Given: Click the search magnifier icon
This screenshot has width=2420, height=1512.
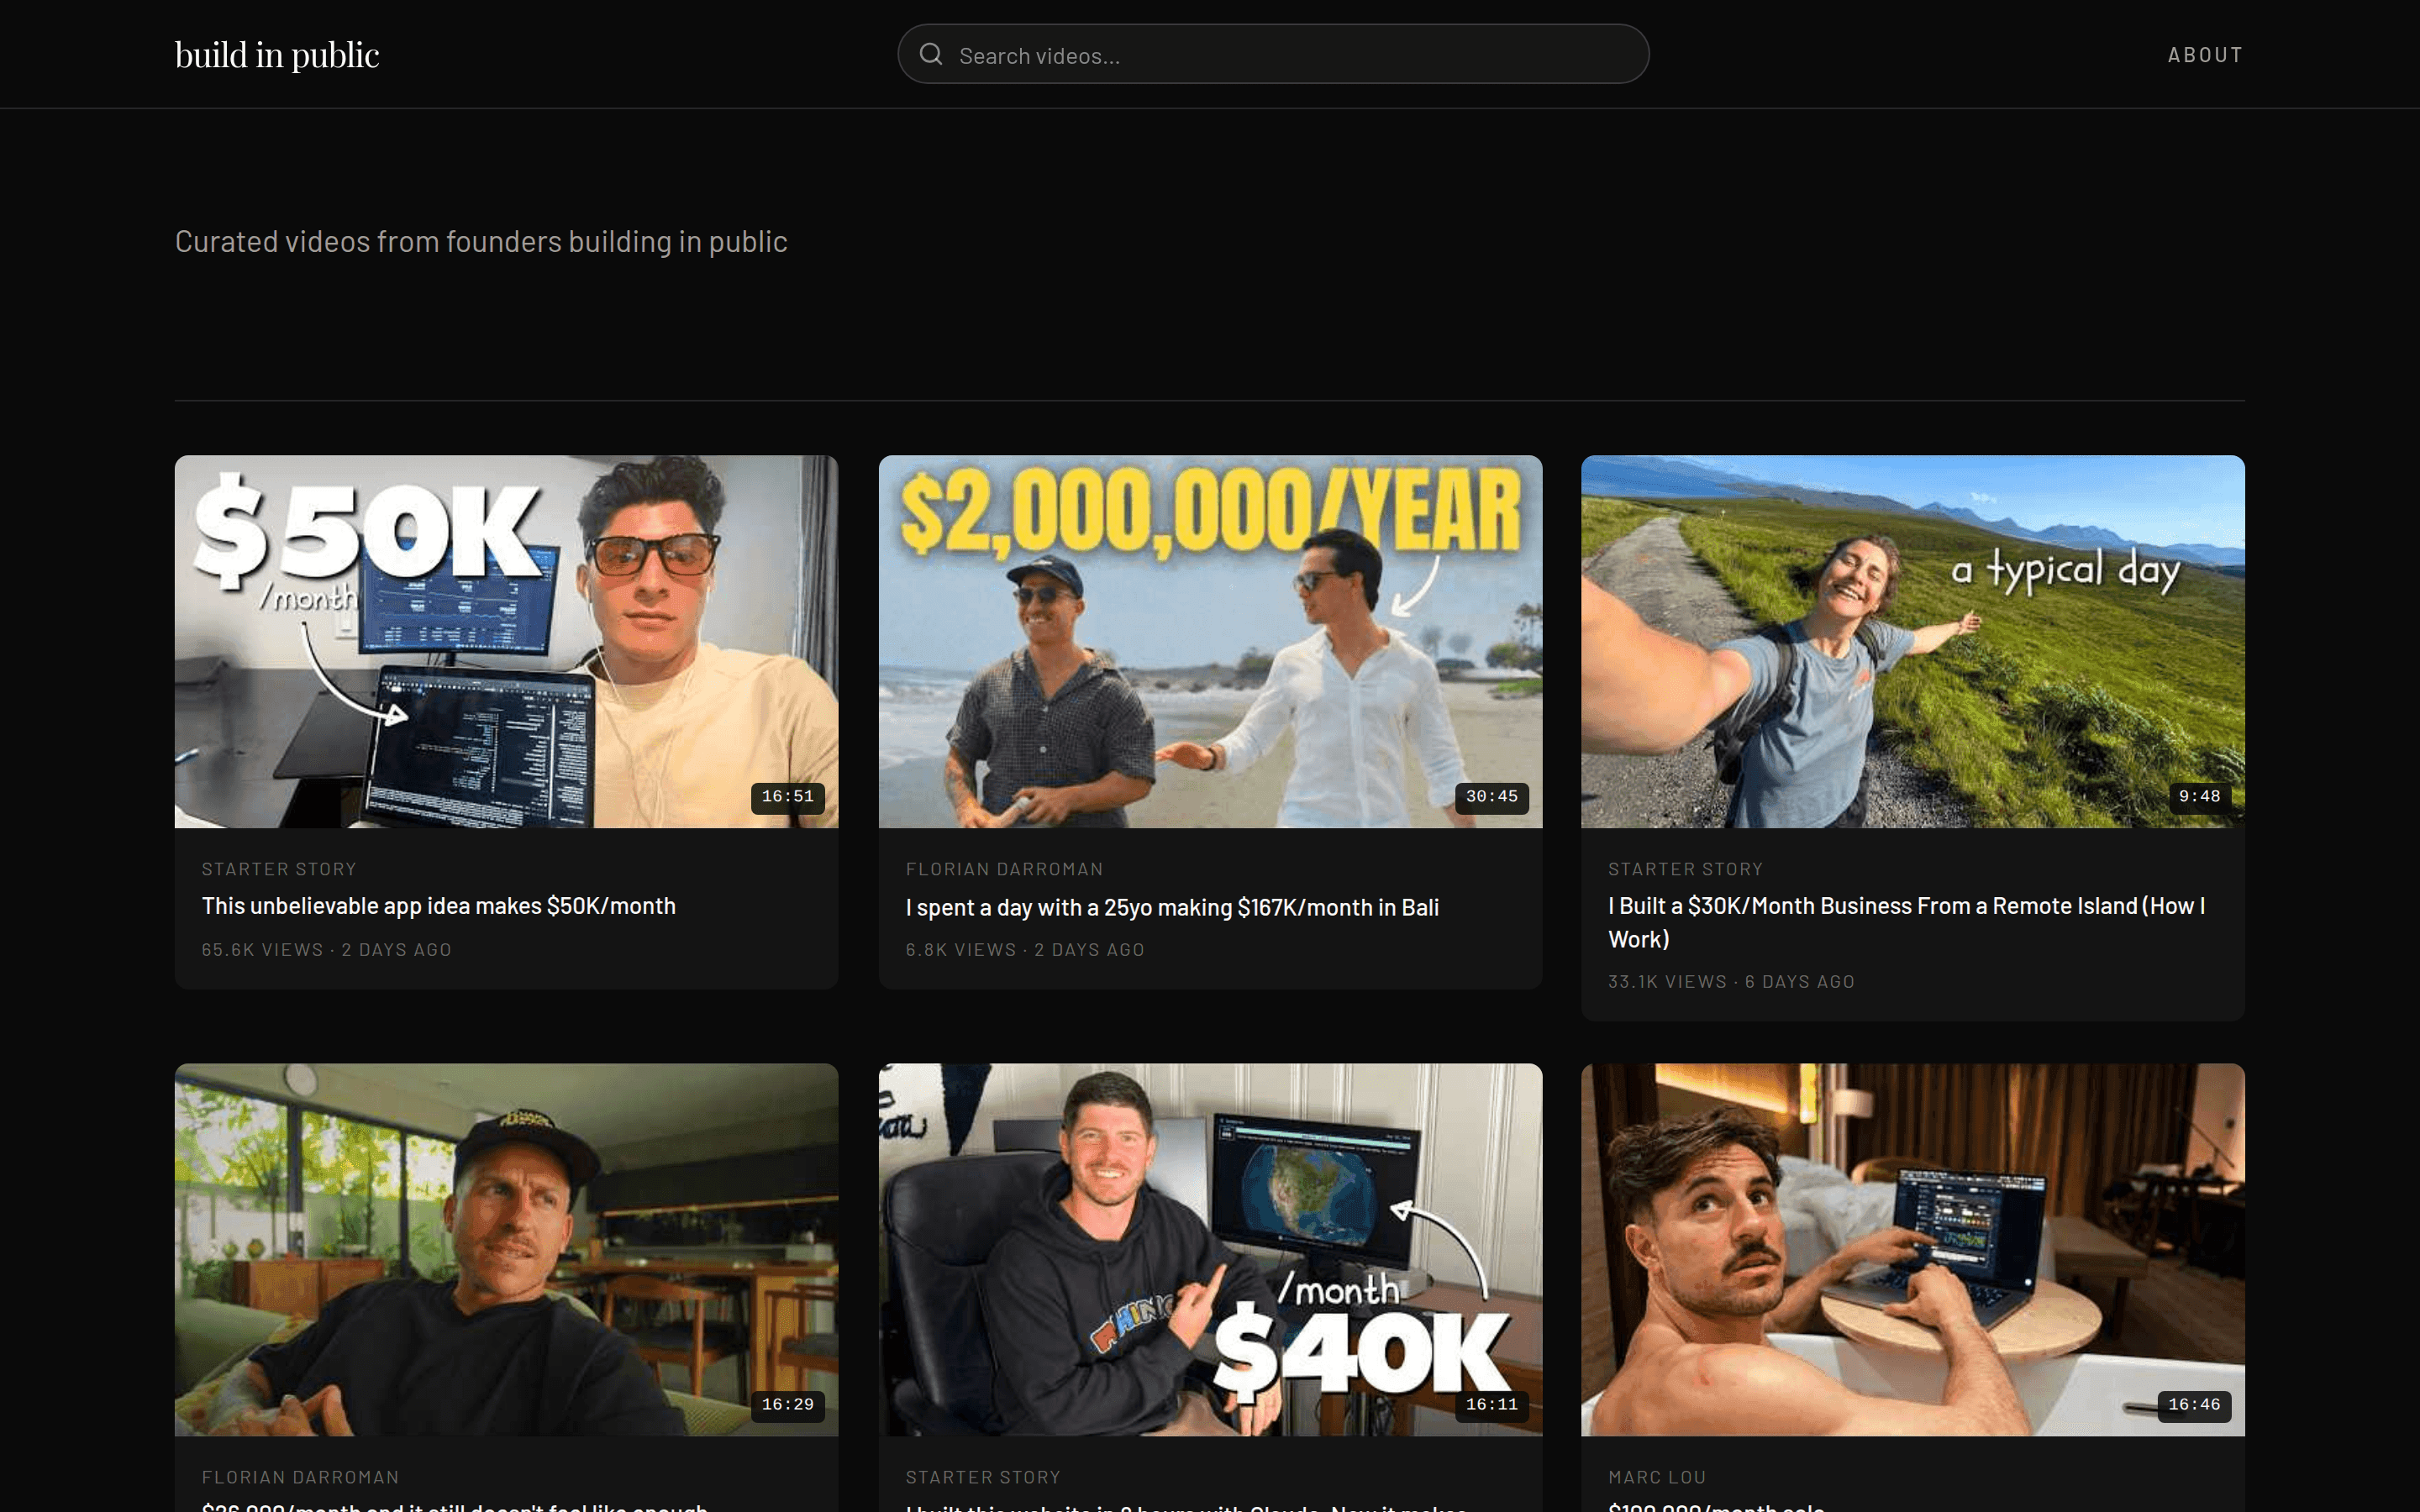Looking at the screenshot, I should (x=931, y=54).
